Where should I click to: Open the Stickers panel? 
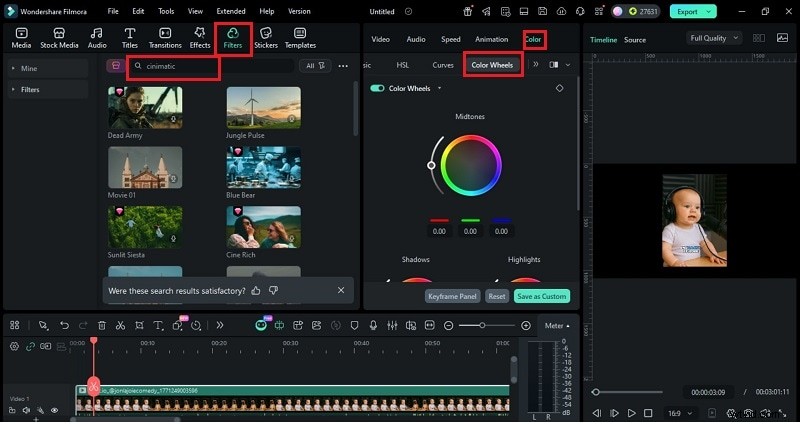click(x=266, y=38)
